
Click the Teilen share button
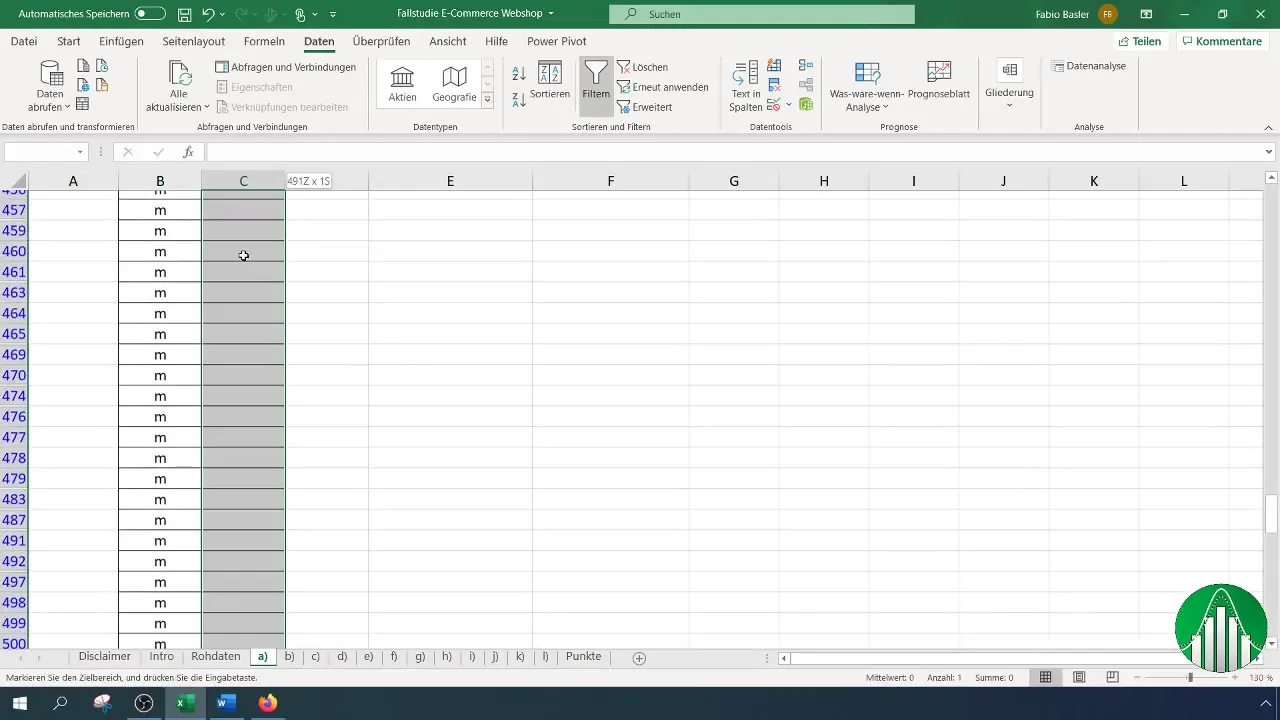[1140, 42]
